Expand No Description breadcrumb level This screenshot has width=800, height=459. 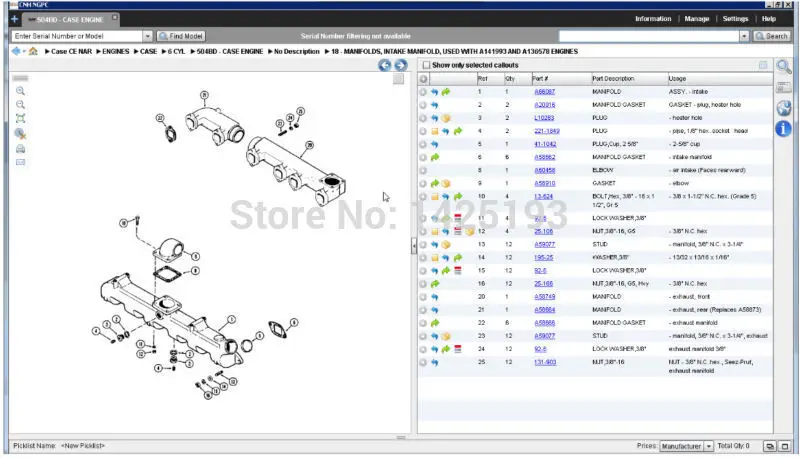[x=270, y=52]
